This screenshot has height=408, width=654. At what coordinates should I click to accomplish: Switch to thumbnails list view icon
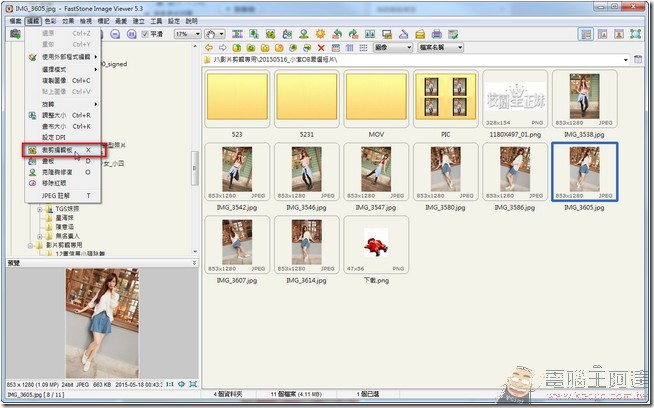tap(335, 48)
